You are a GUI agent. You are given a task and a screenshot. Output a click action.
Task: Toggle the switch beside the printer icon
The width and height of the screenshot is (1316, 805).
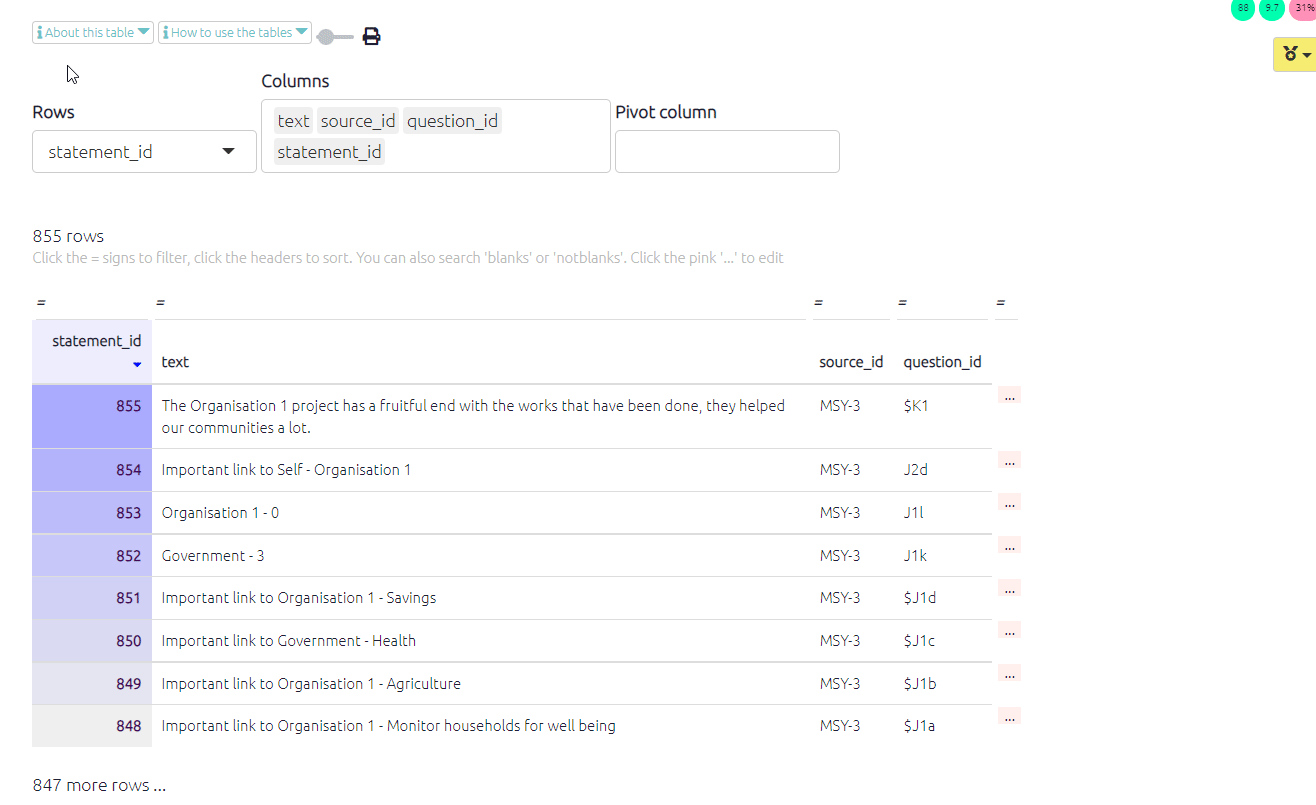[335, 37]
